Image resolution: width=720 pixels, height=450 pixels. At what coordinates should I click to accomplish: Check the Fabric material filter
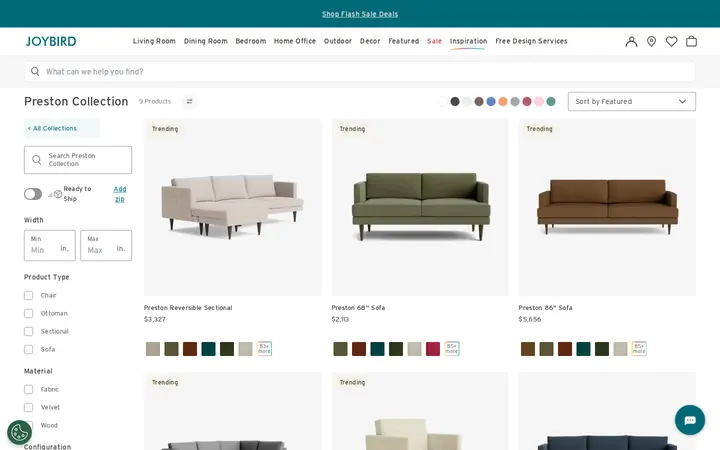tap(28, 389)
